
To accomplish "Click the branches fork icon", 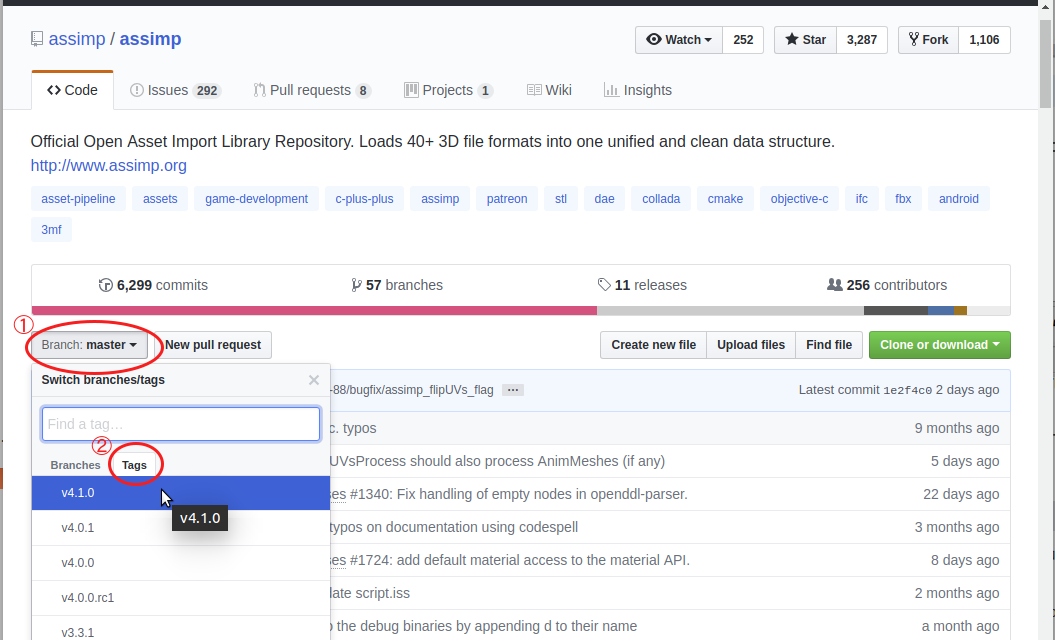I will coord(357,285).
